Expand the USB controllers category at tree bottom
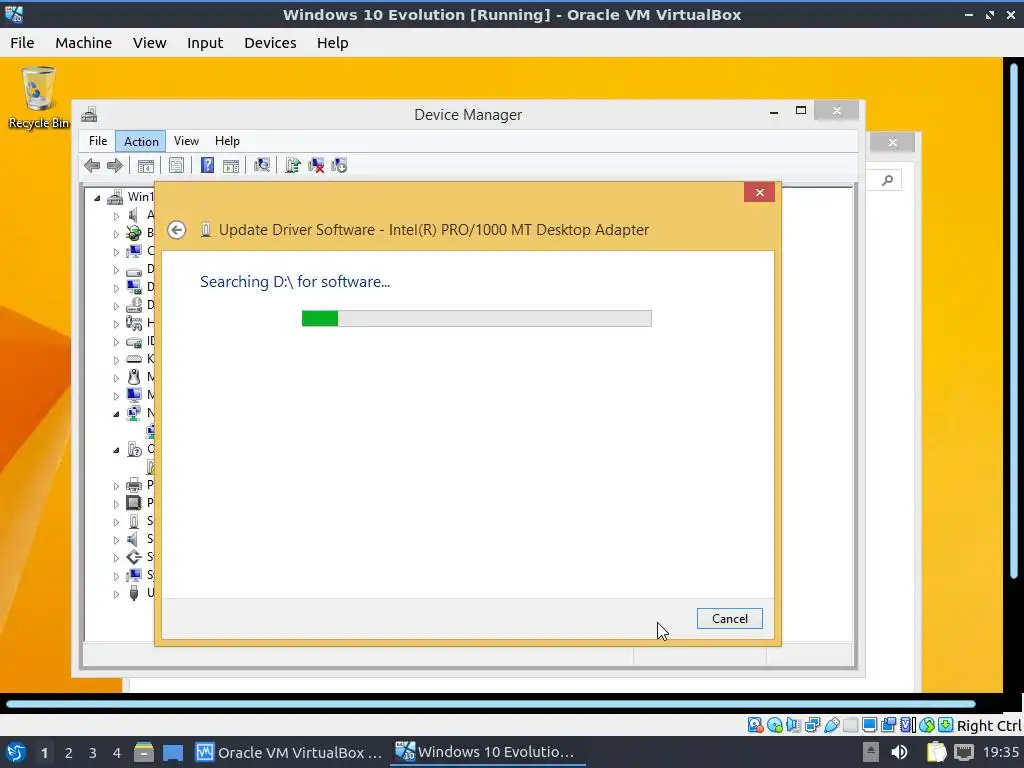The width and height of the screenshot is (1024, 768). point(116,594)
